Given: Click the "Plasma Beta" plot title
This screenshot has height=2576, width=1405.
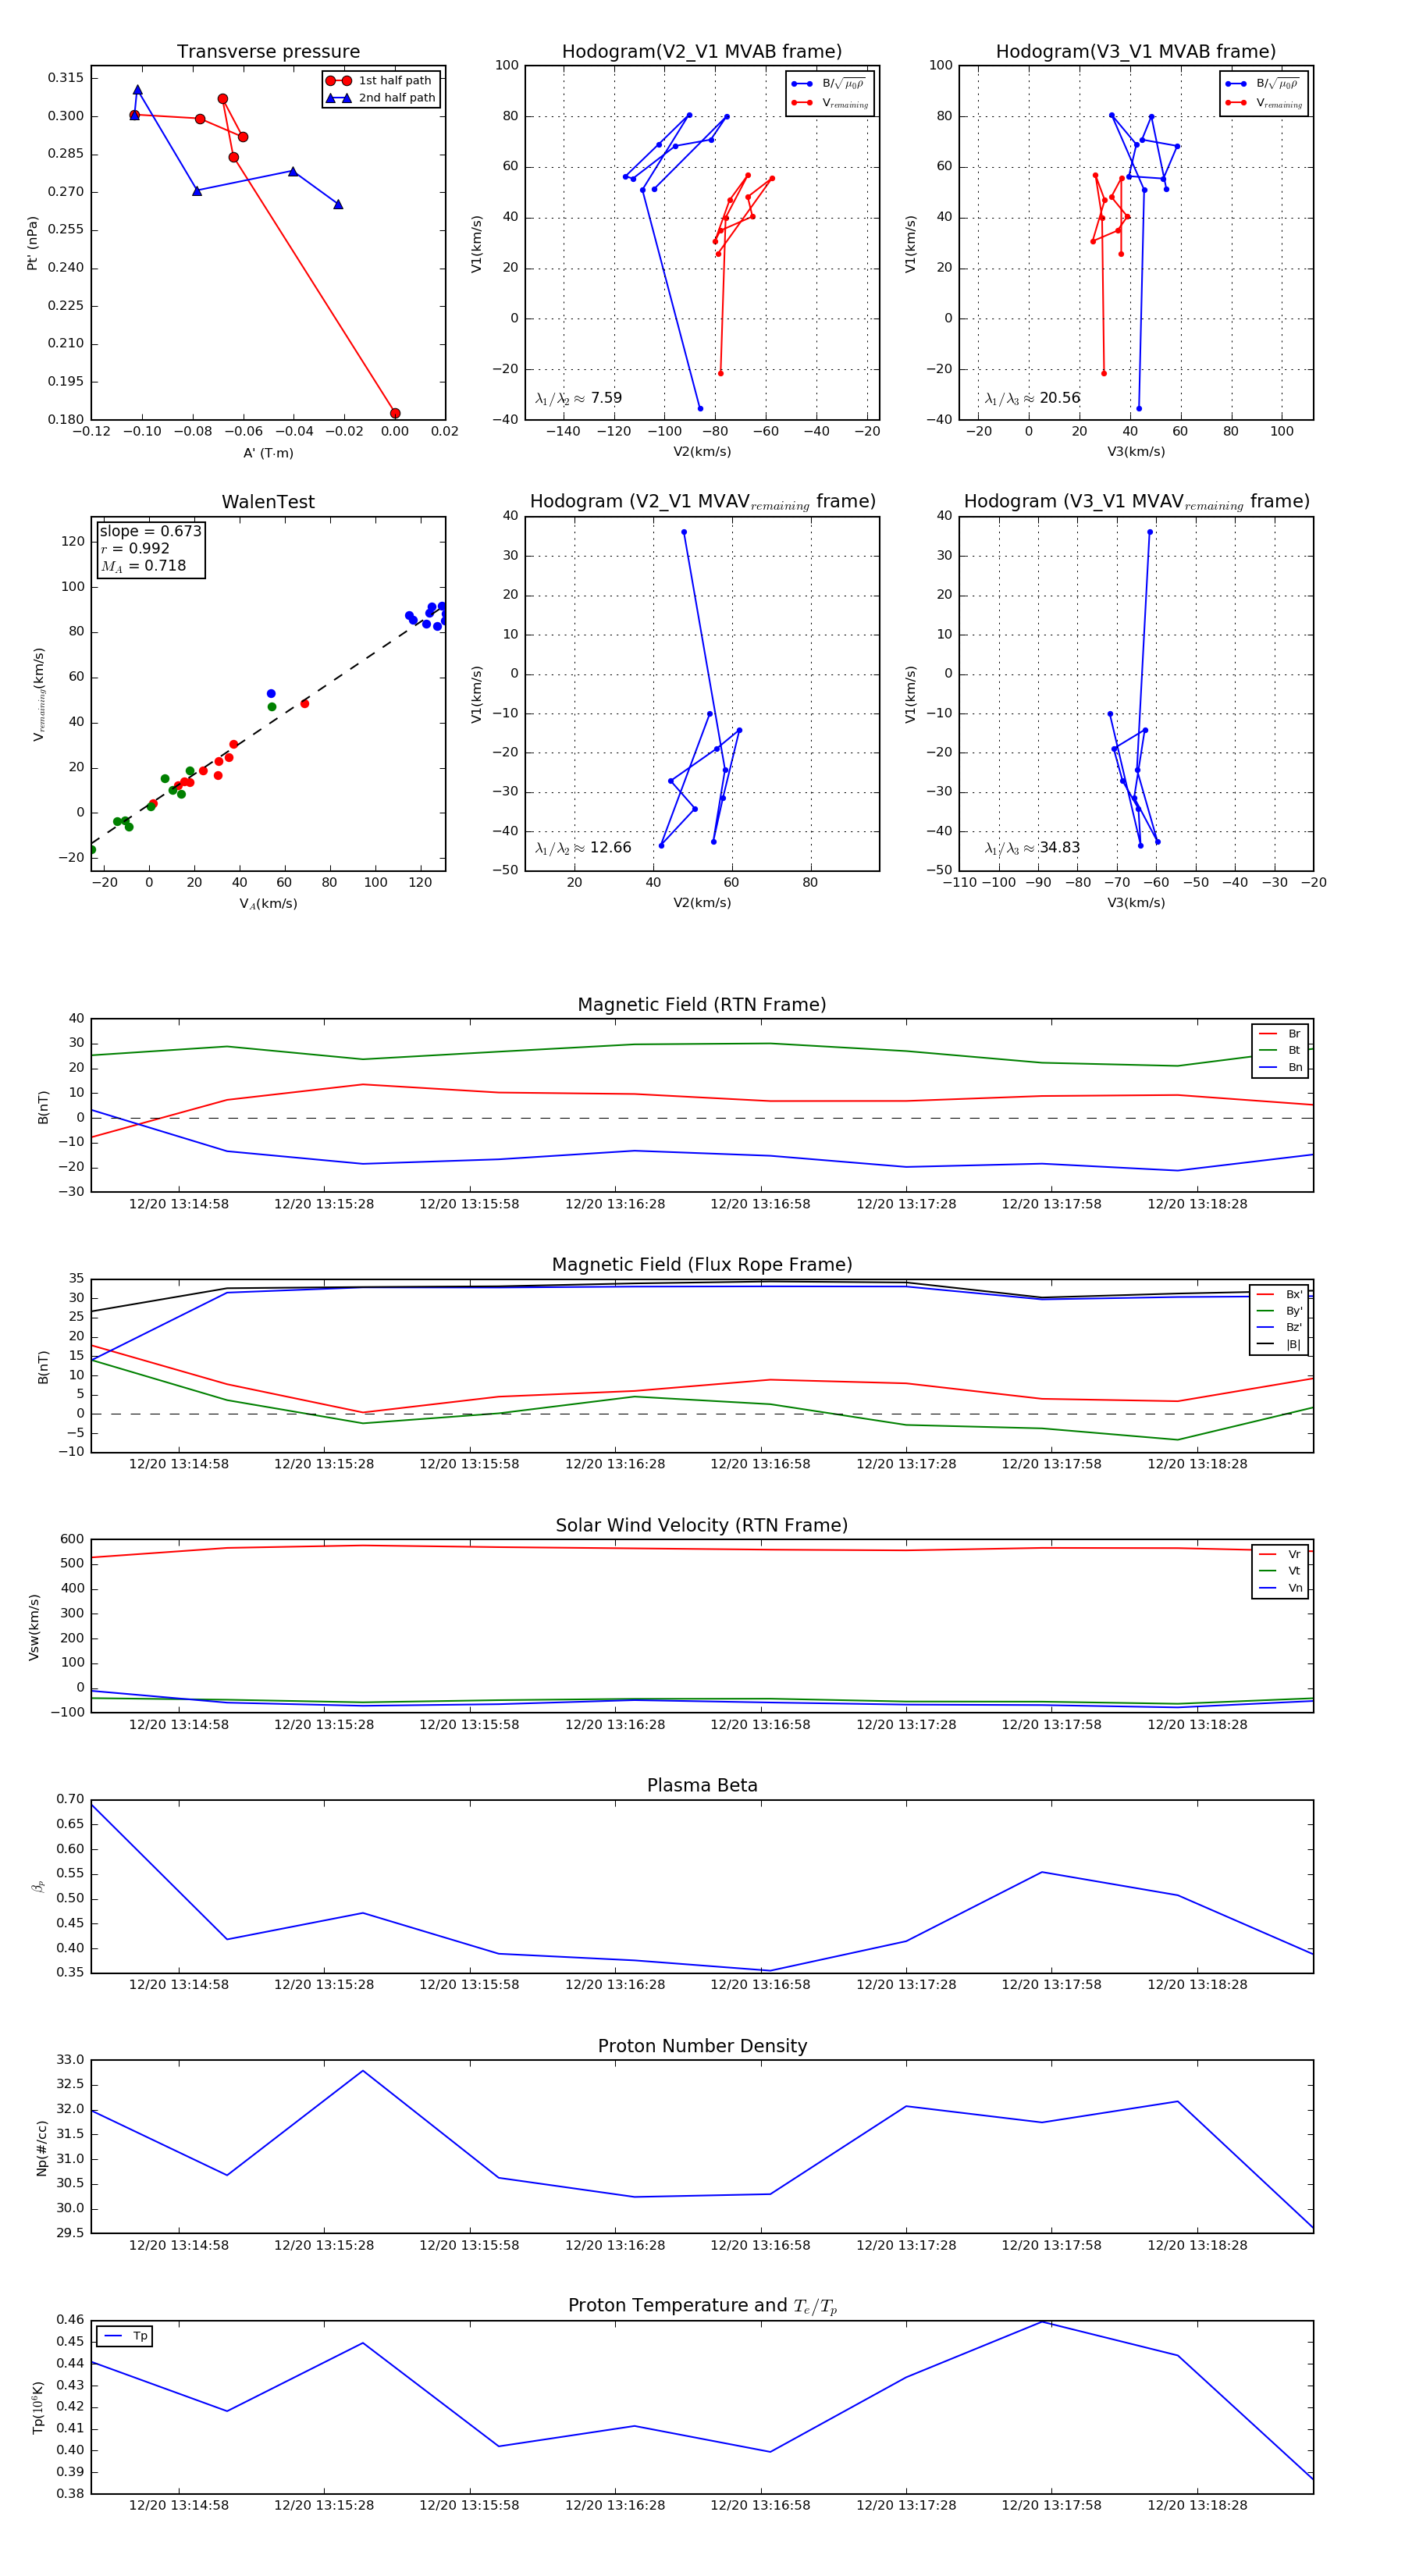Looking at the screenshot, I should pyautogui.click(x=702, y=1786).
